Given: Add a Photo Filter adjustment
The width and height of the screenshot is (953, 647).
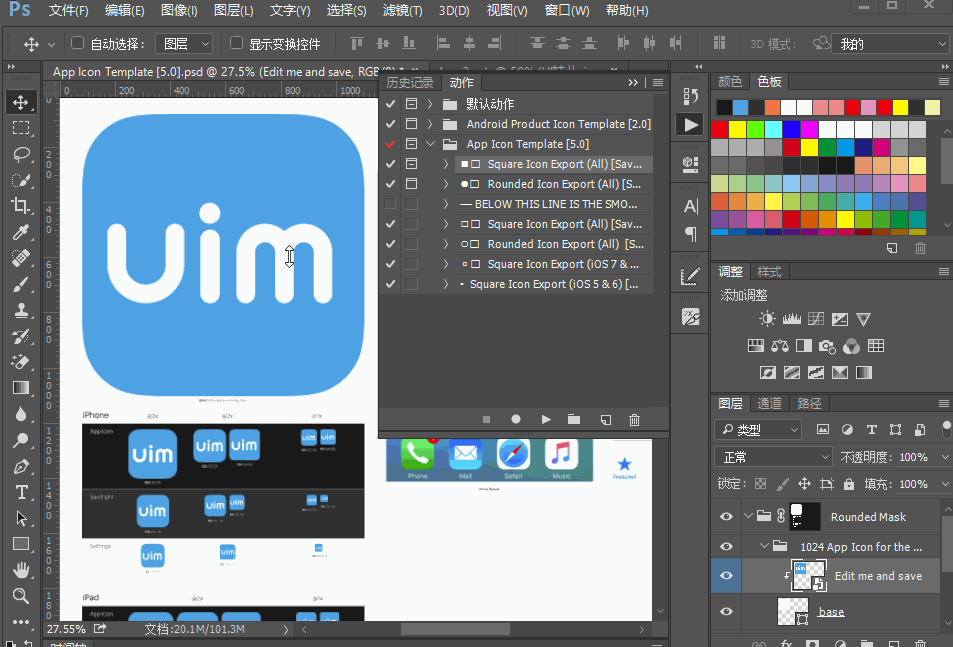Looking at the screenshot, I should (827, 346).
